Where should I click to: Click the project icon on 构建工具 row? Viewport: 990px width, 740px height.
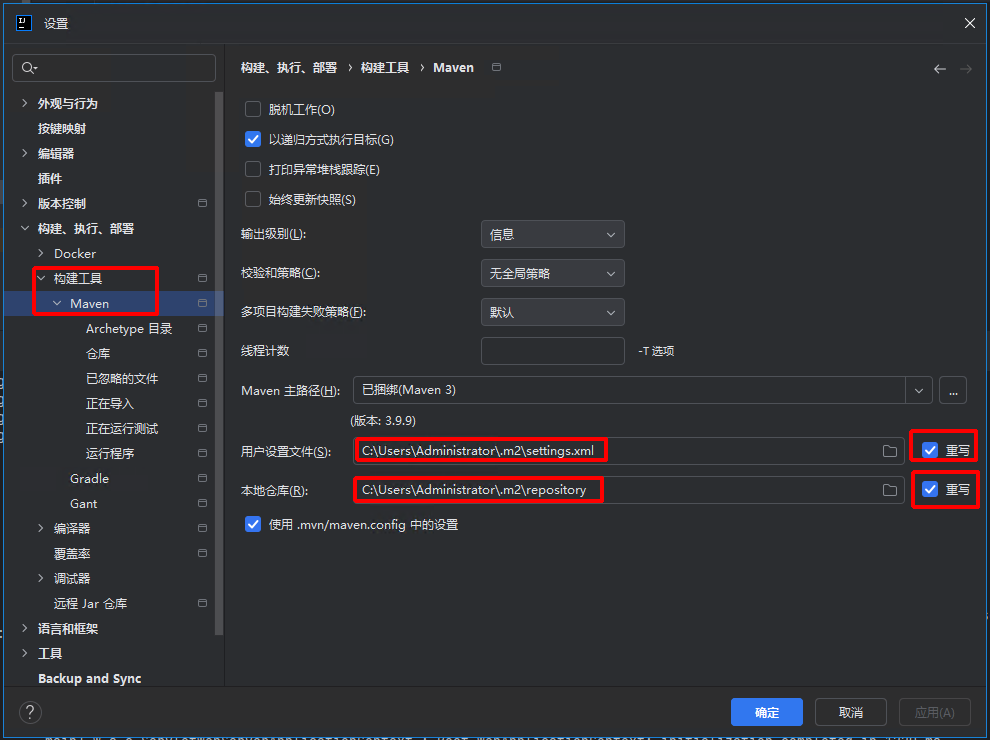click(202, 278)
